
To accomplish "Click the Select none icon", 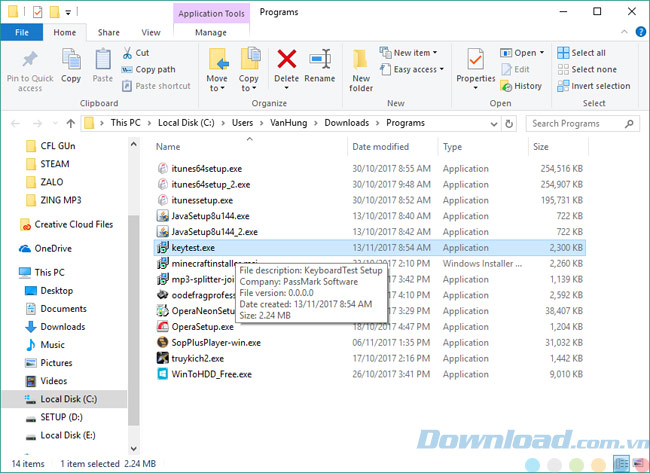I will coord(563,69).
